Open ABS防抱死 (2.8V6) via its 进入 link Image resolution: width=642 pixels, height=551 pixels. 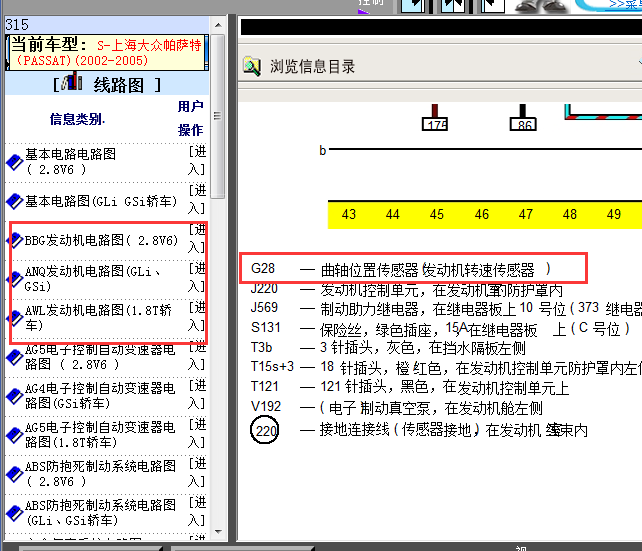coord(197,472)
